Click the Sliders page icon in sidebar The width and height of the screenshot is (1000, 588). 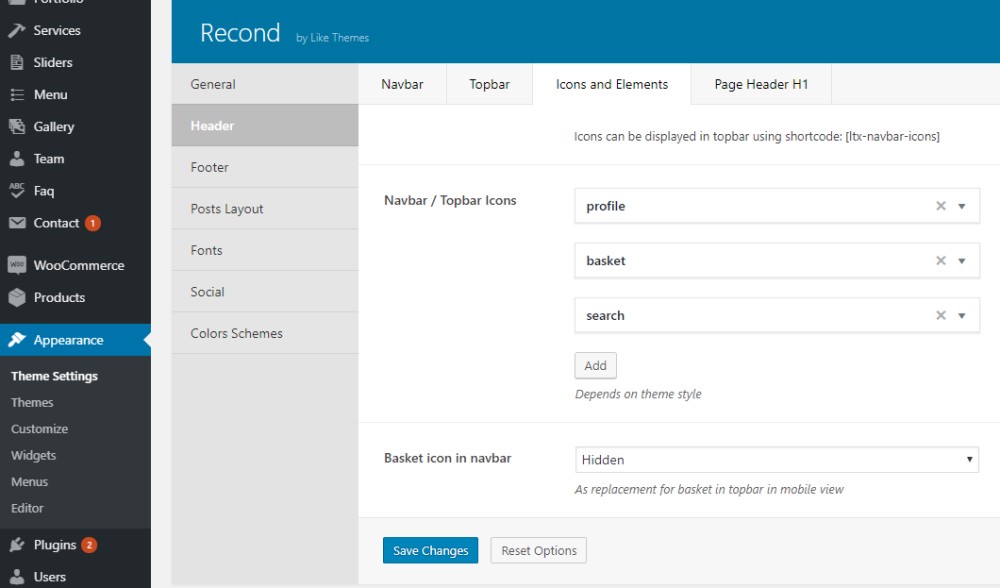coord(17,62)
